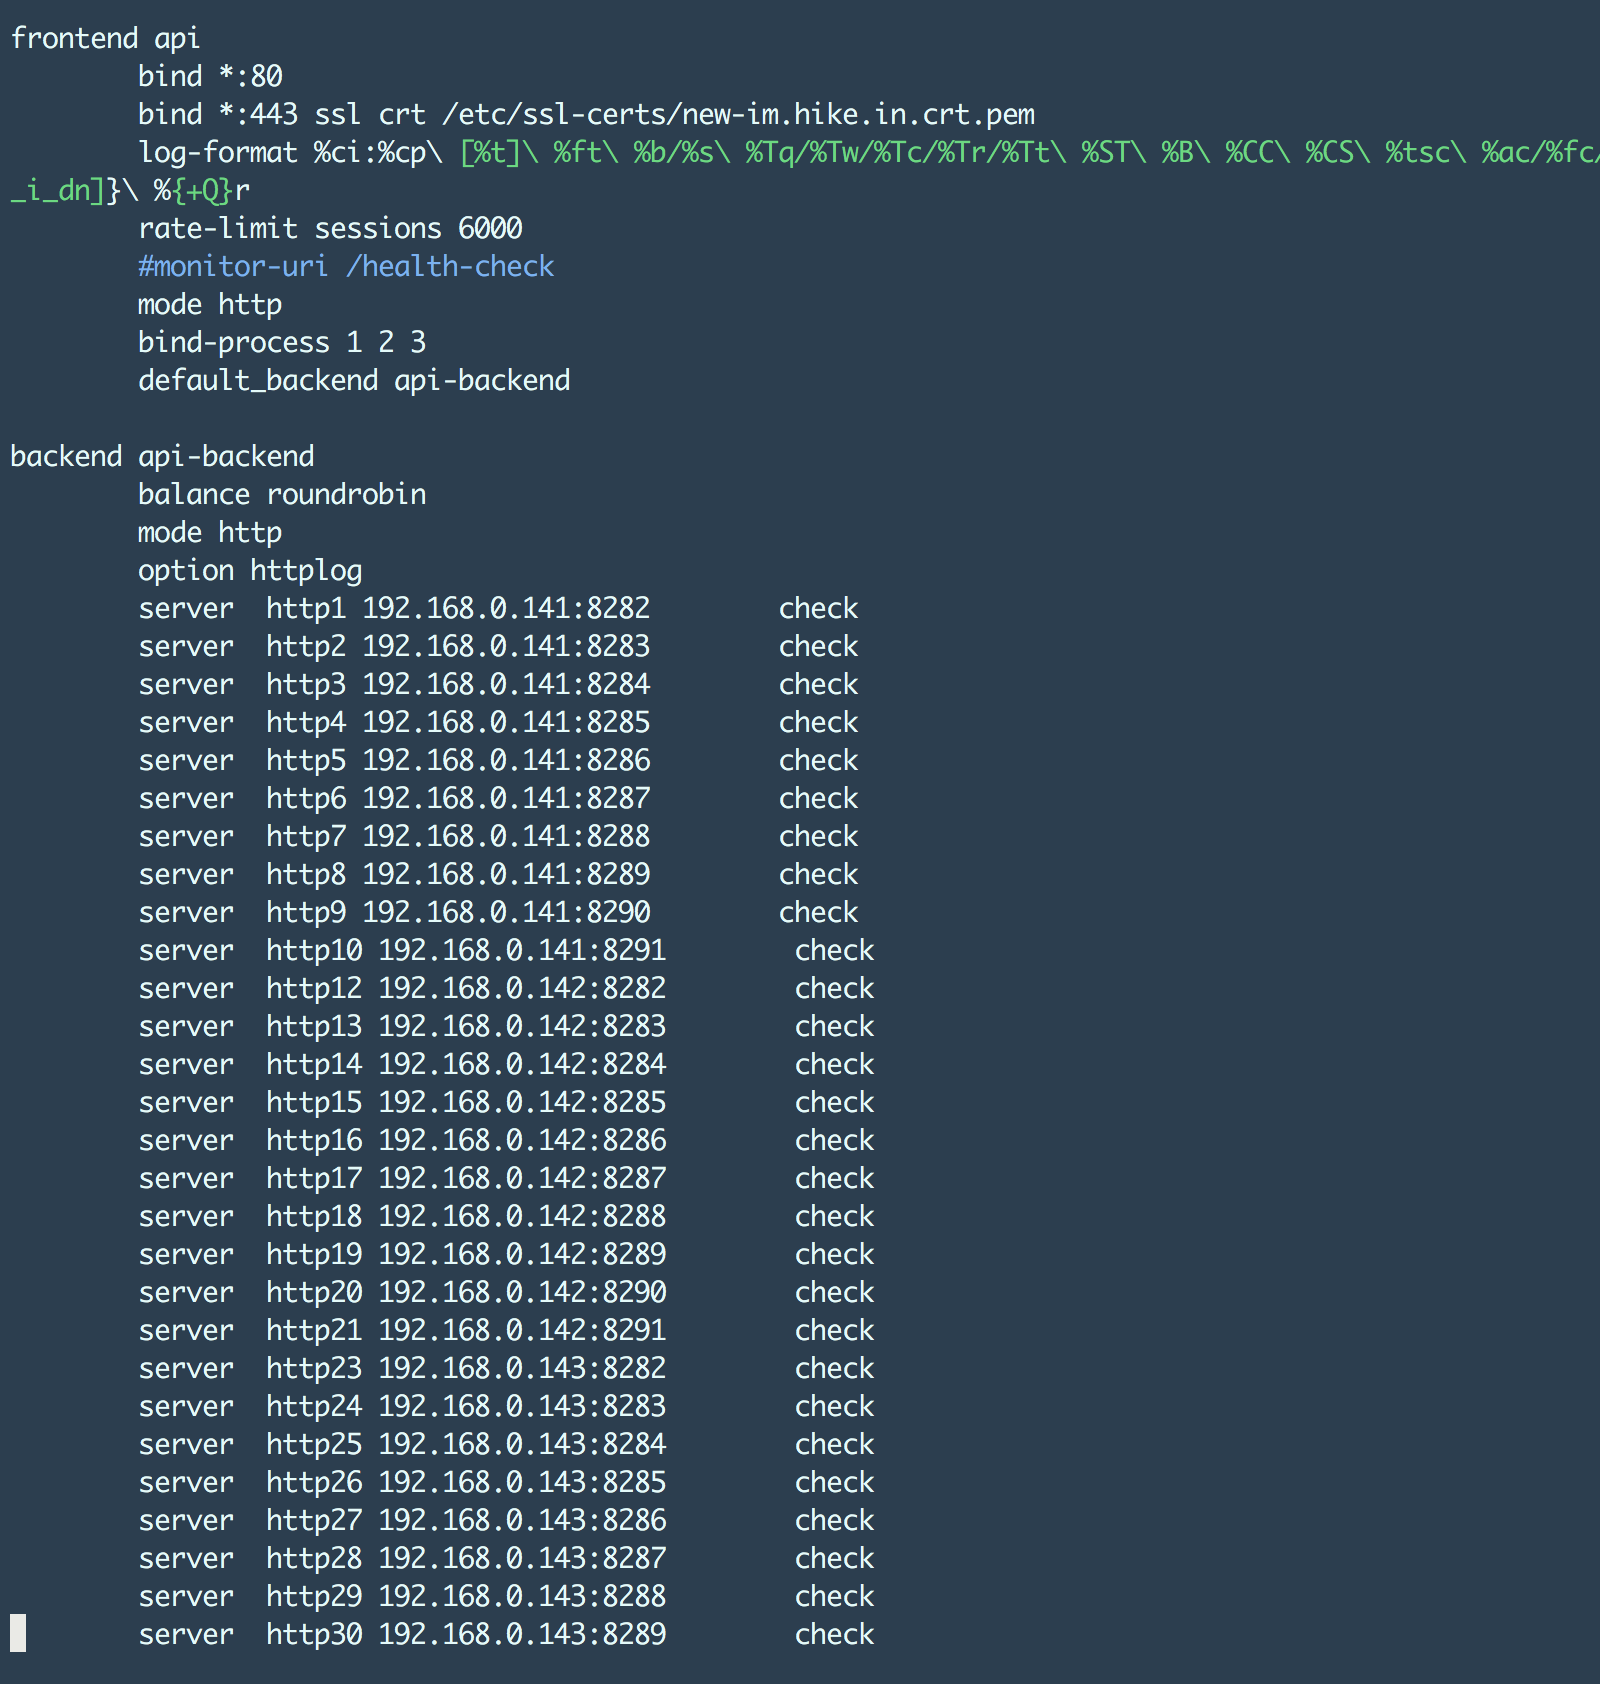Click server name 'http30' on last line
This screenshot has width=1600, height=1684.
314,1634
